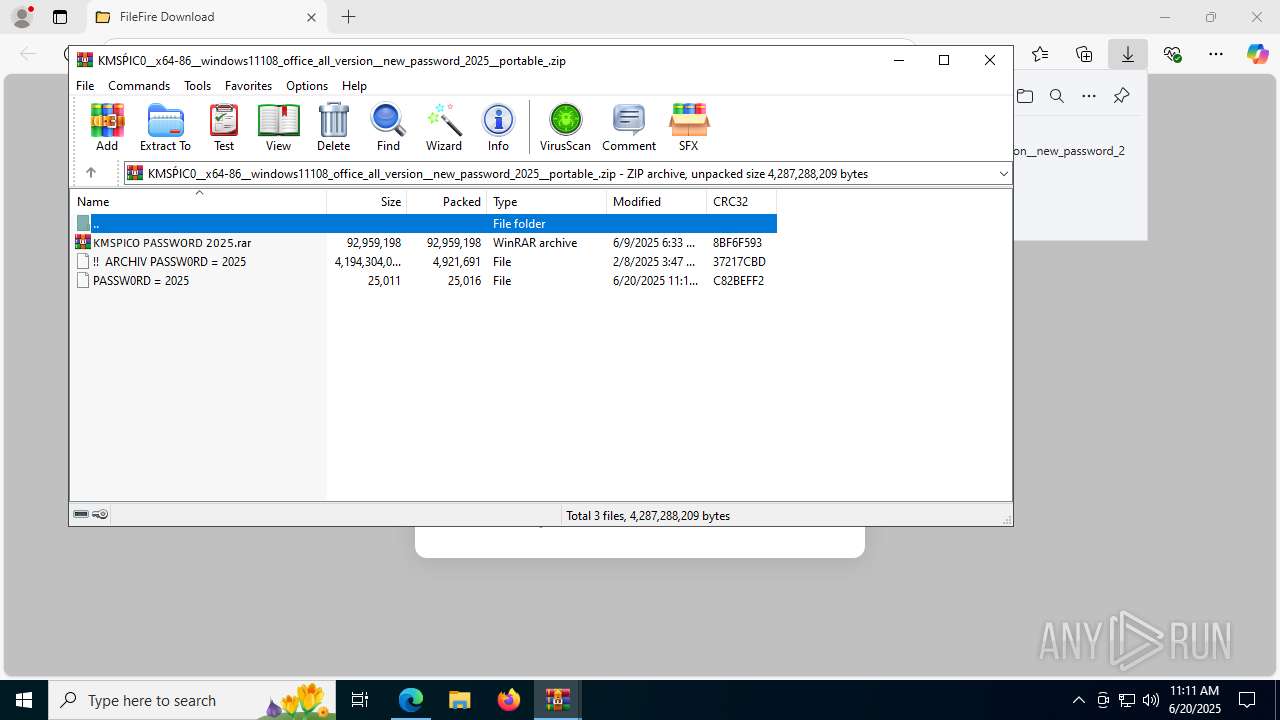Sort files by Size column
The width and height of the screenshot is (1280, 720).
367,202
